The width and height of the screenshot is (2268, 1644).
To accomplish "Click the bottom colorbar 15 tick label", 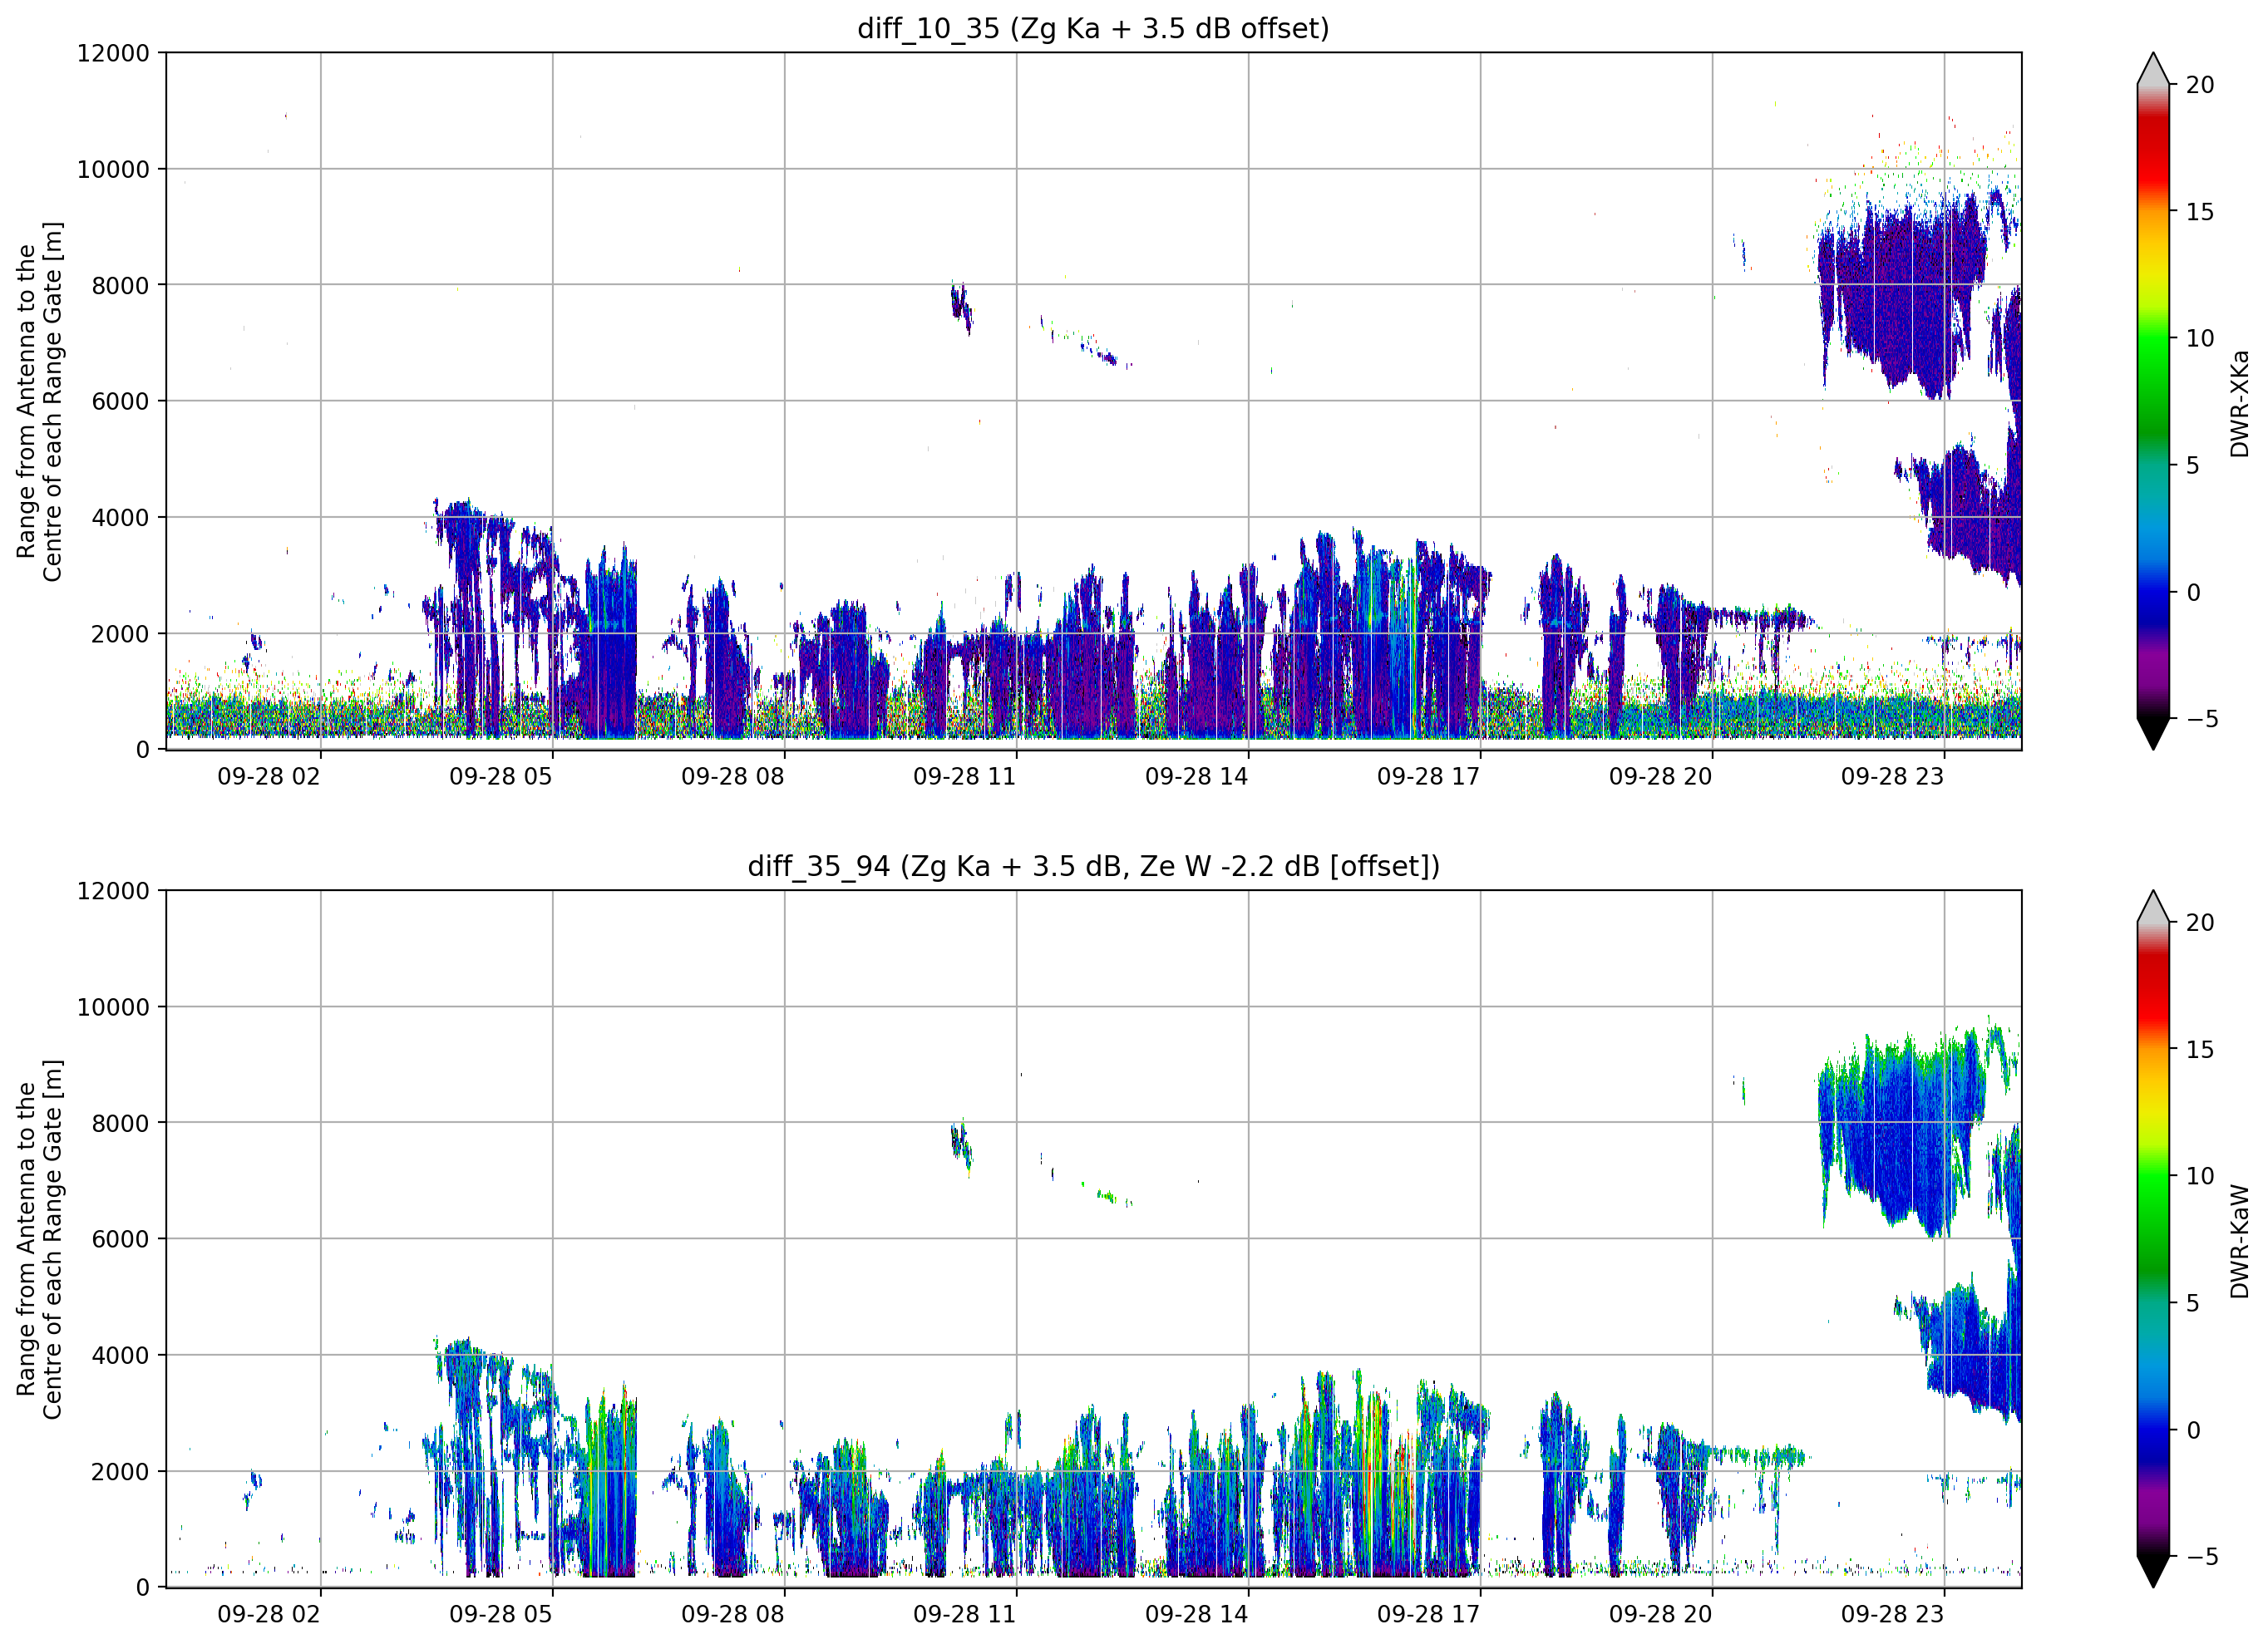I will [2200, 1050].
